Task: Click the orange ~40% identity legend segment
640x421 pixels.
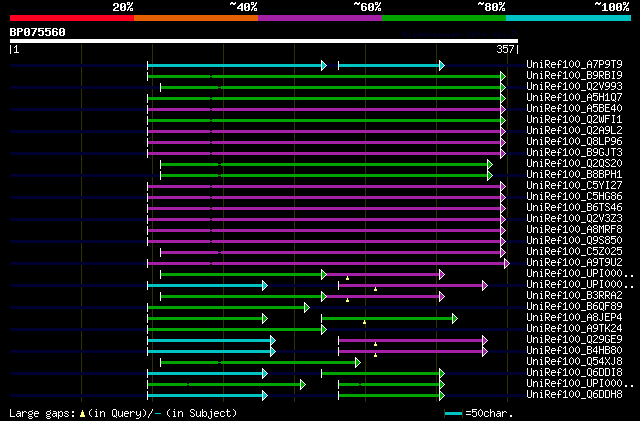Action: [x=196, y=18]
